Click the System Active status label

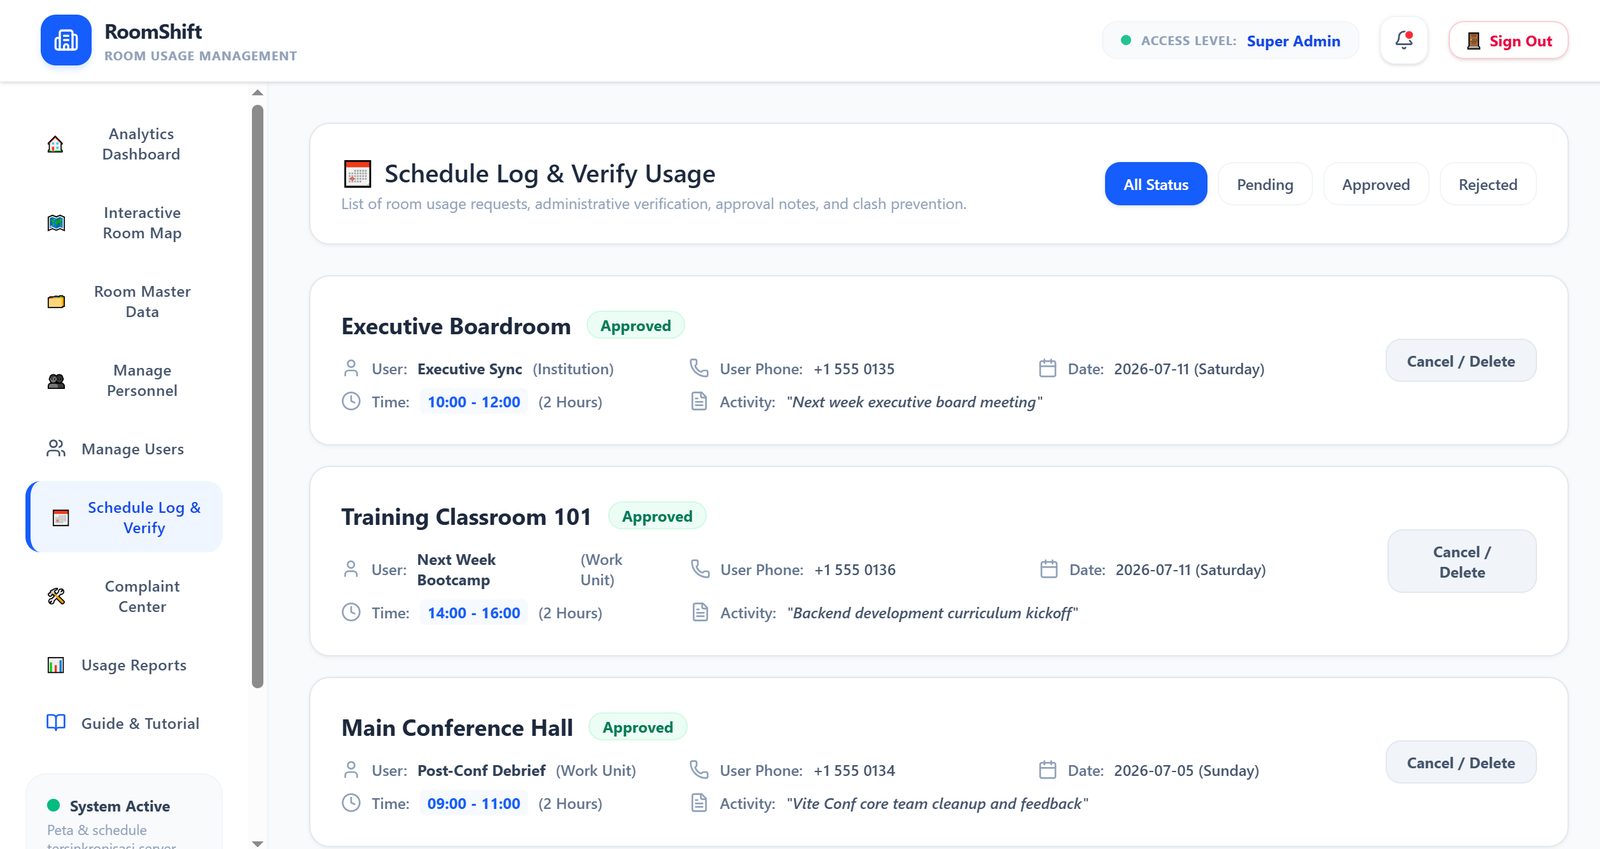click(120, 806)
